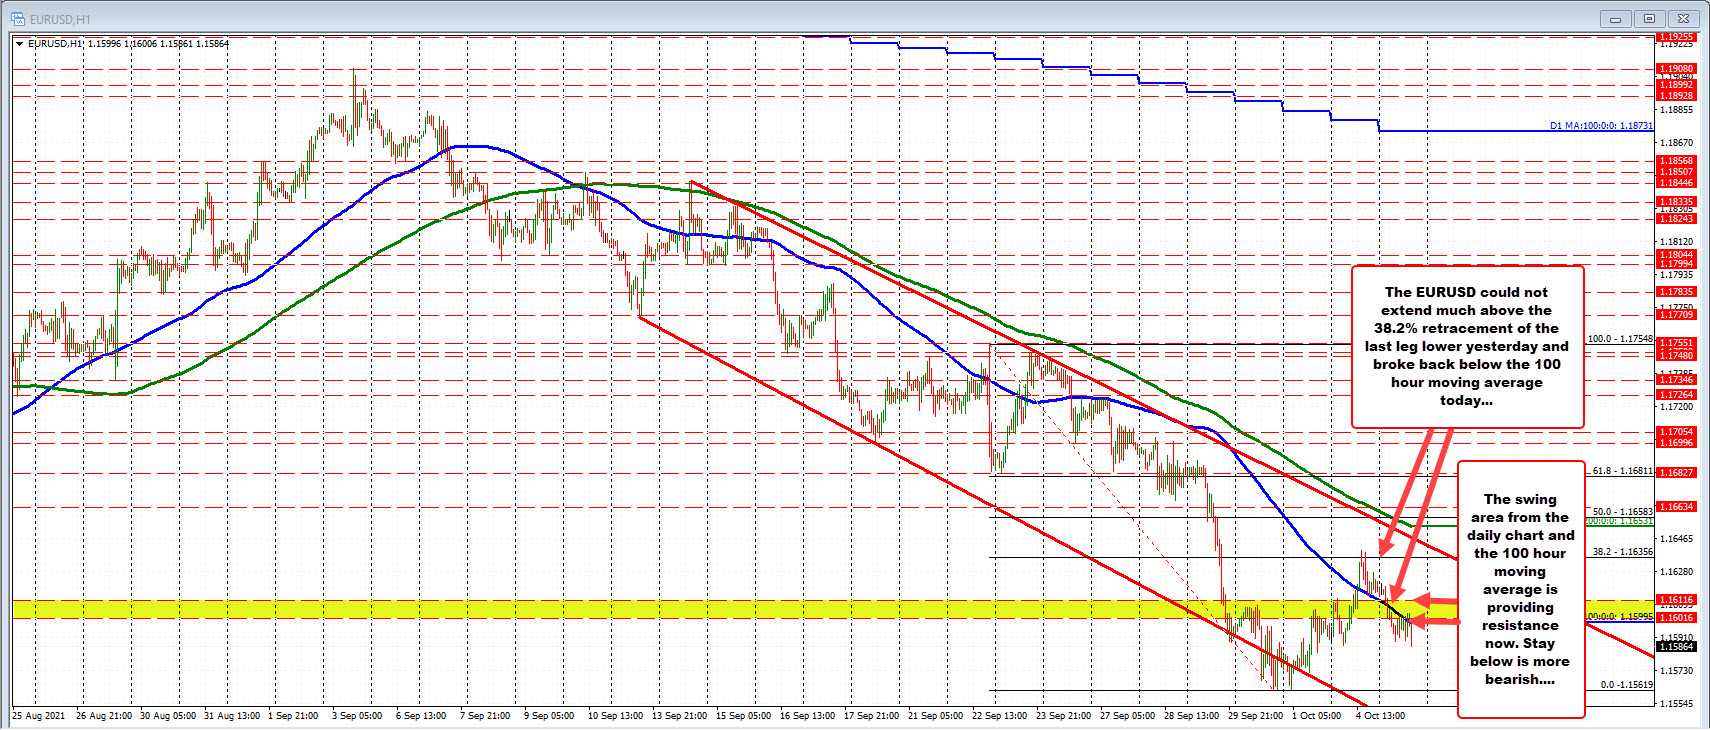Click the red price tag 1.16996
This screenshot has height=730, width=1710.
[1677, 443]
